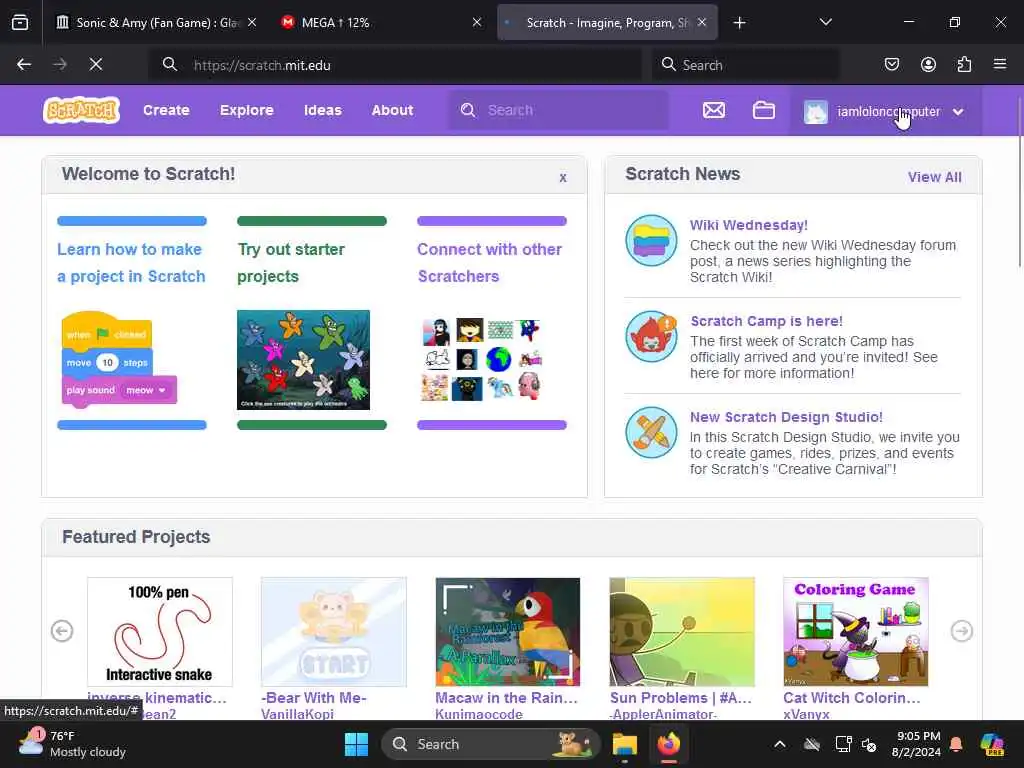1024x768 pixels.
Task: Open the Macaw in the Rainforest thumbnail
Action: pos(507,632)
